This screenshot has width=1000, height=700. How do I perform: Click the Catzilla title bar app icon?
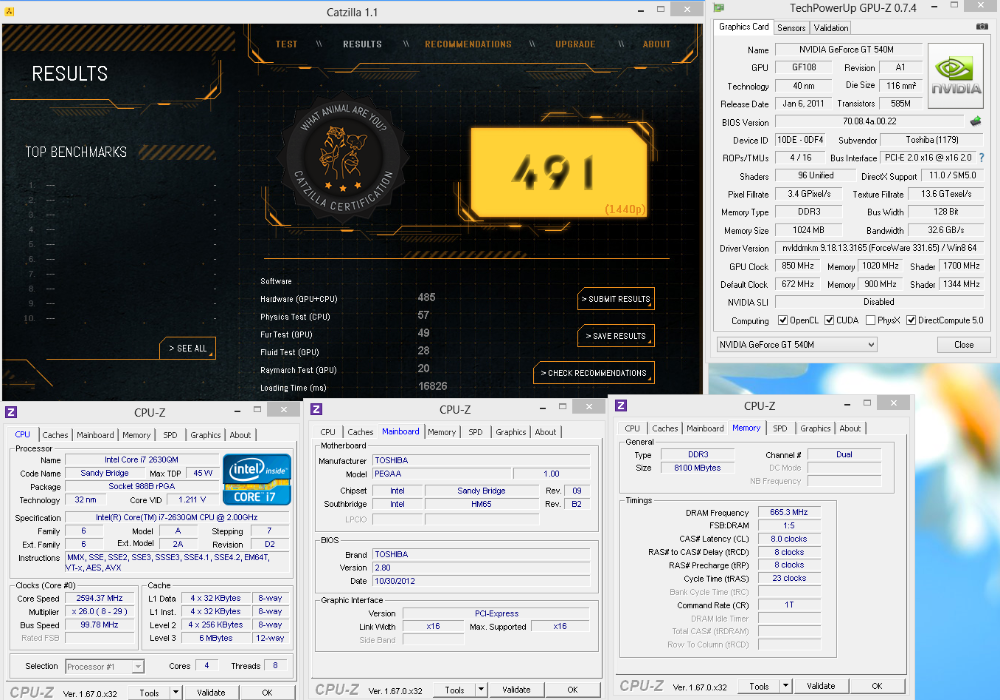coord(9,11)
